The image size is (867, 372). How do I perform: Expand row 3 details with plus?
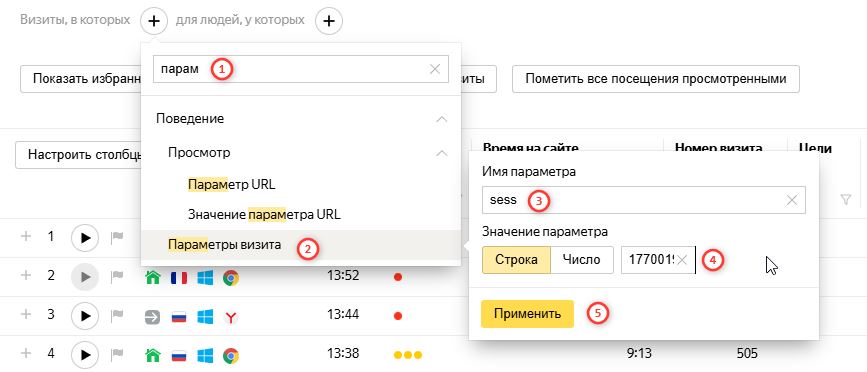[x=25, y=315]
